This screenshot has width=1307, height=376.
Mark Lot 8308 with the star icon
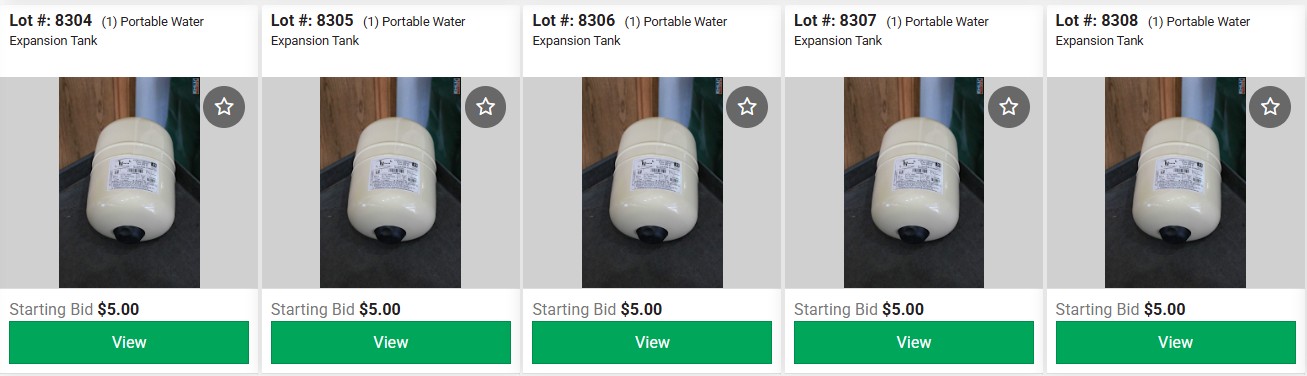[x=1270, y=107]
